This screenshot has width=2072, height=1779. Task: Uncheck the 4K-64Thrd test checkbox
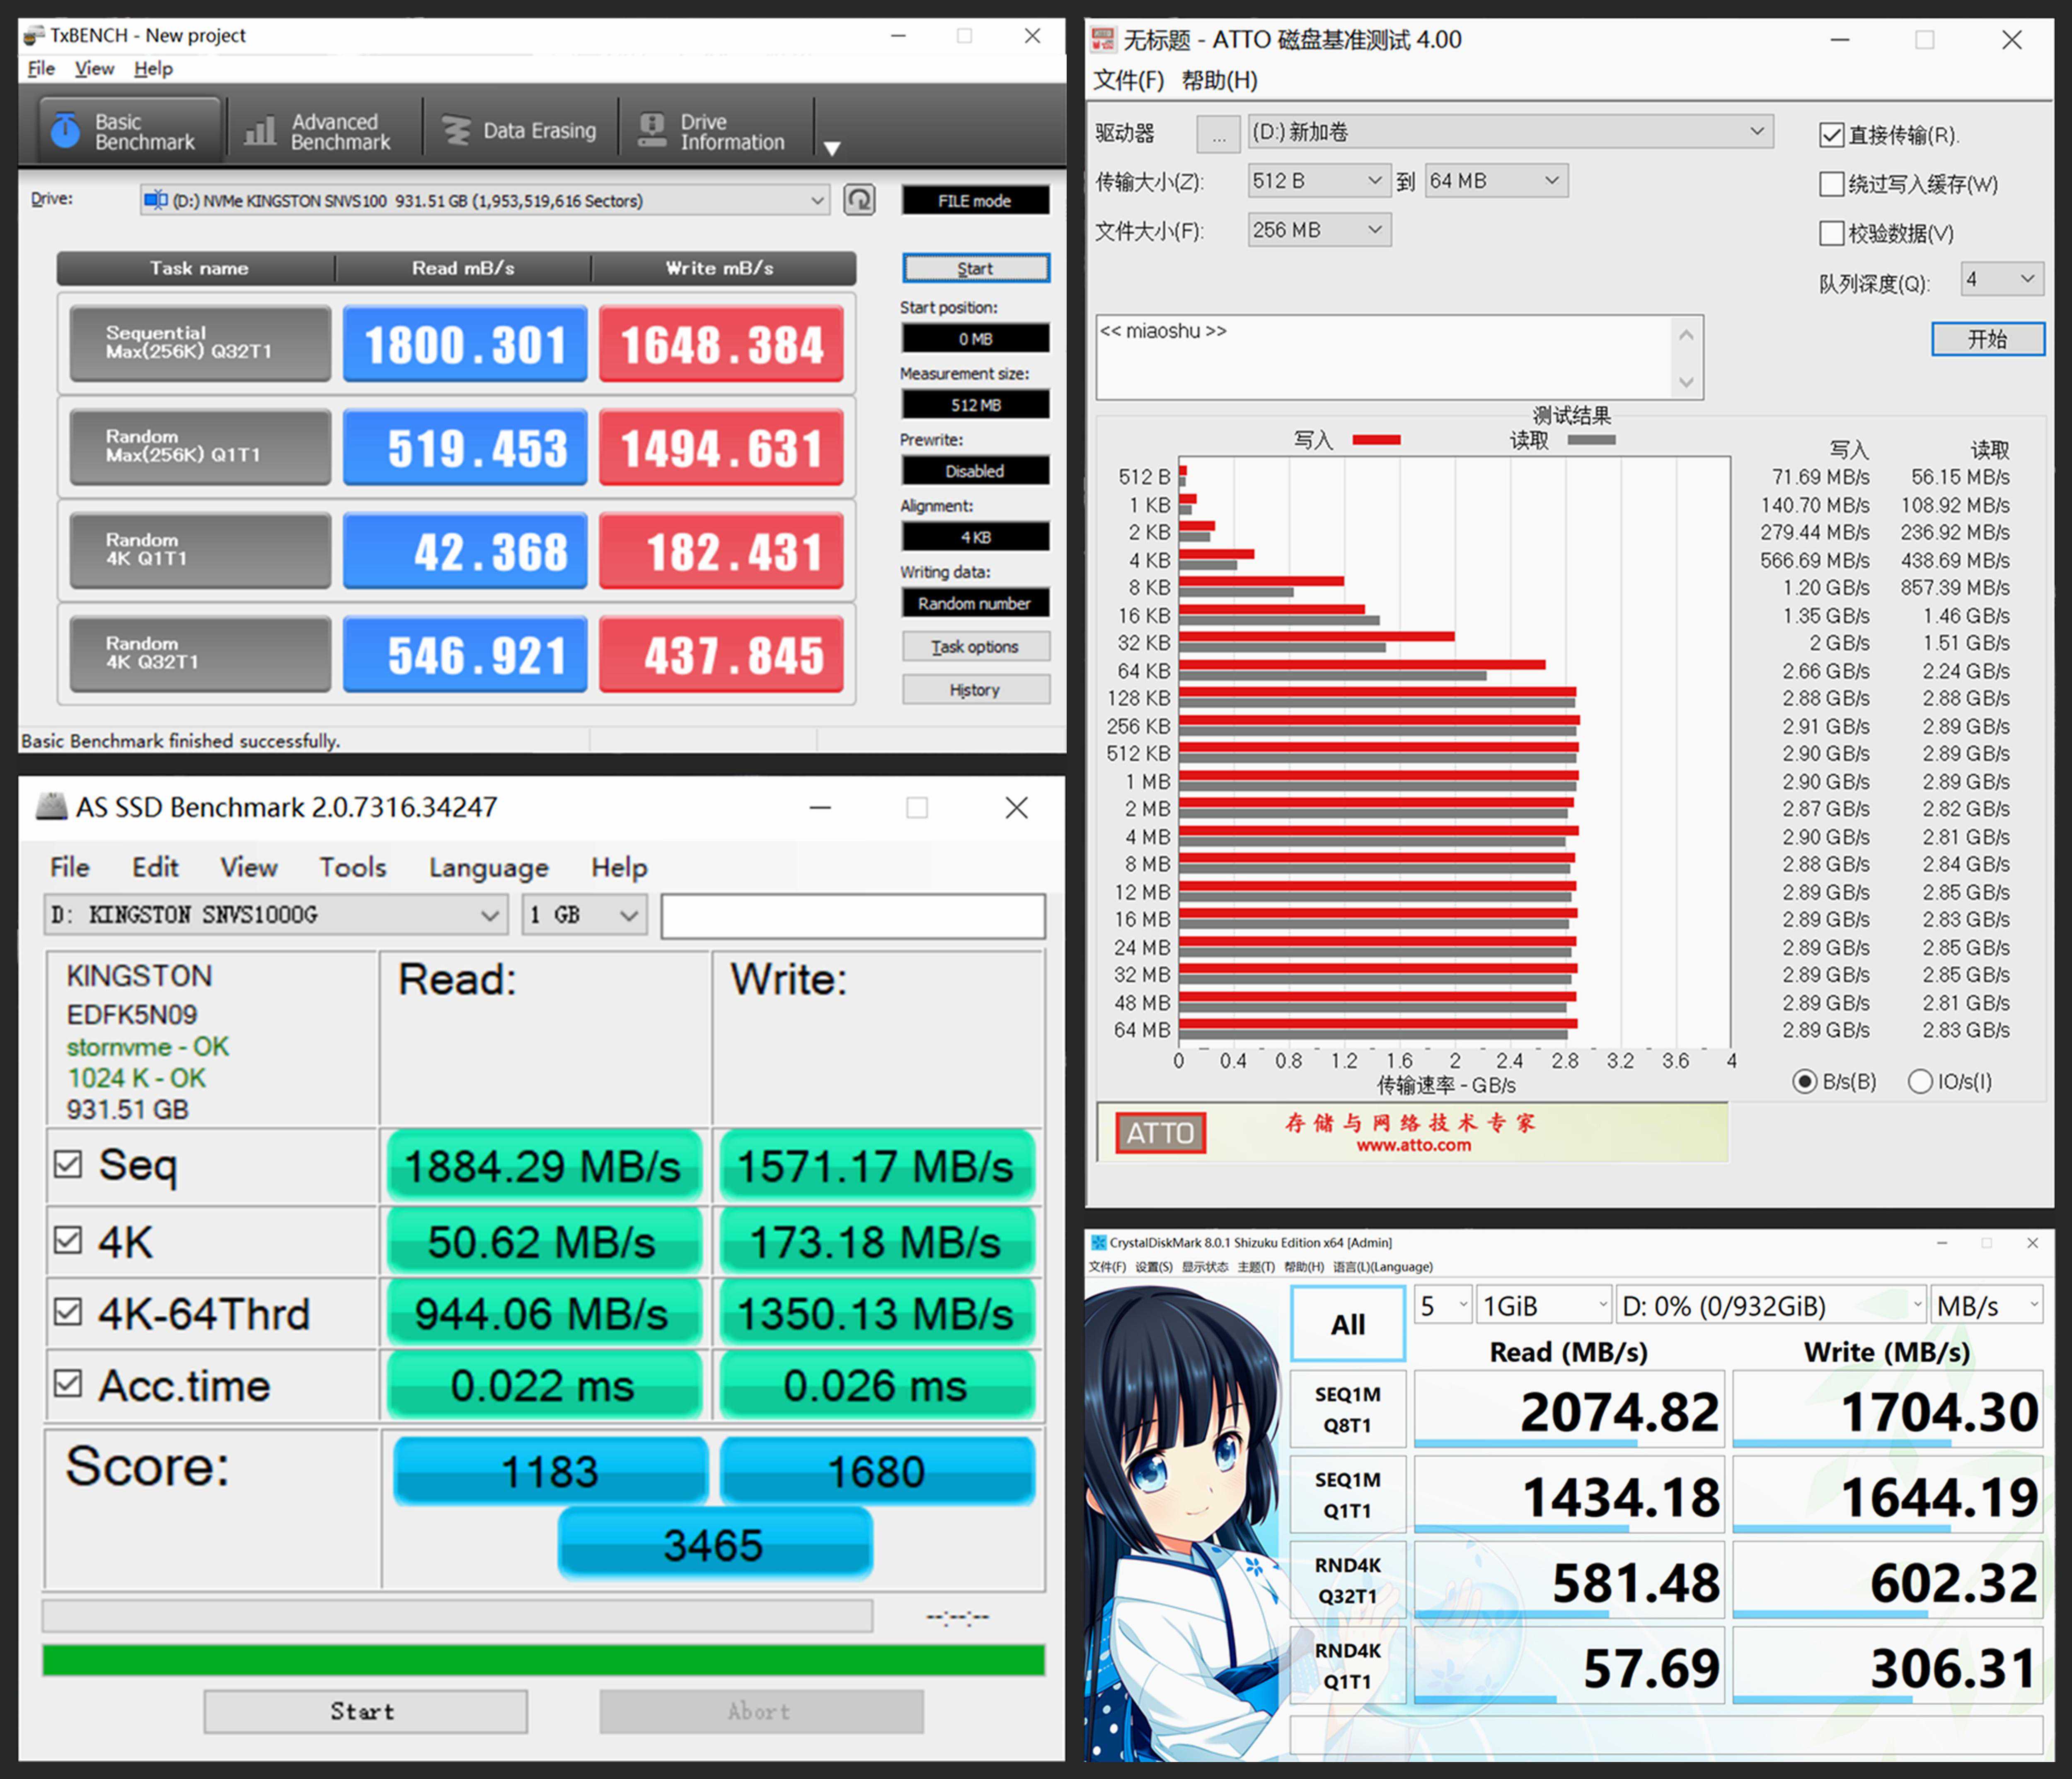click(x=68, y=1311)
